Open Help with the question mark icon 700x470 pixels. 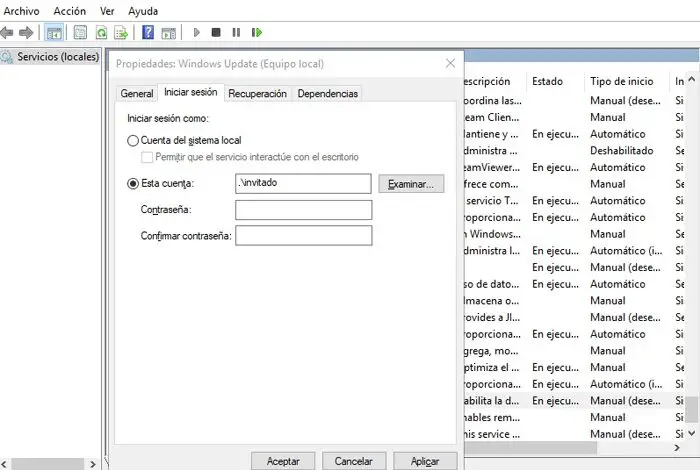coord(148,33)
